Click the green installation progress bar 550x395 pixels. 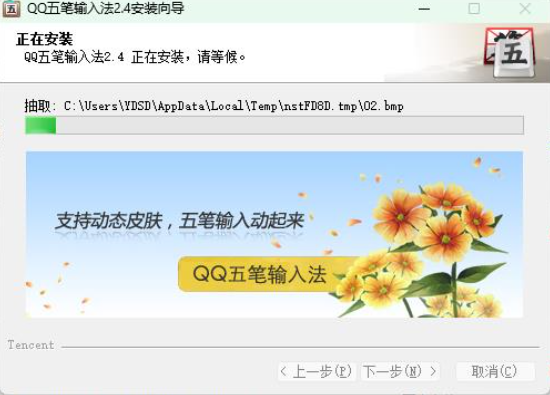274,125
